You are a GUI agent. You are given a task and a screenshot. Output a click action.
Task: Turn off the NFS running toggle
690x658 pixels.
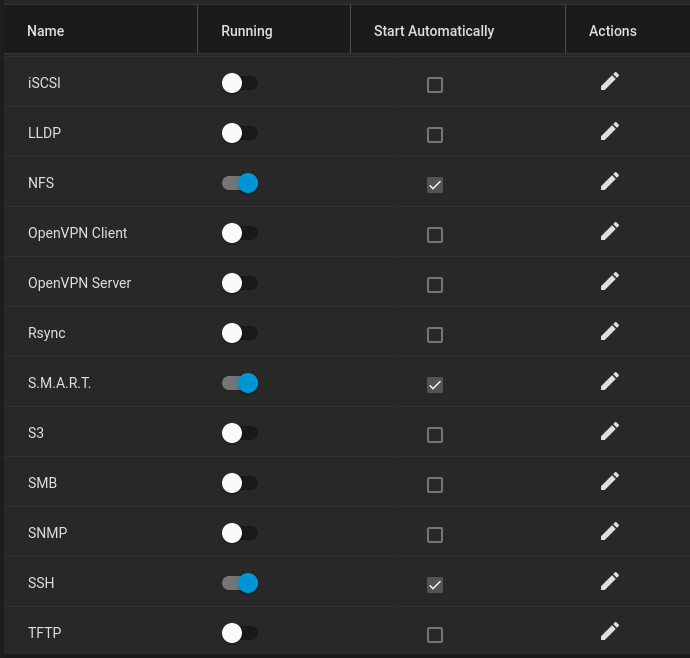coord(240,183)
